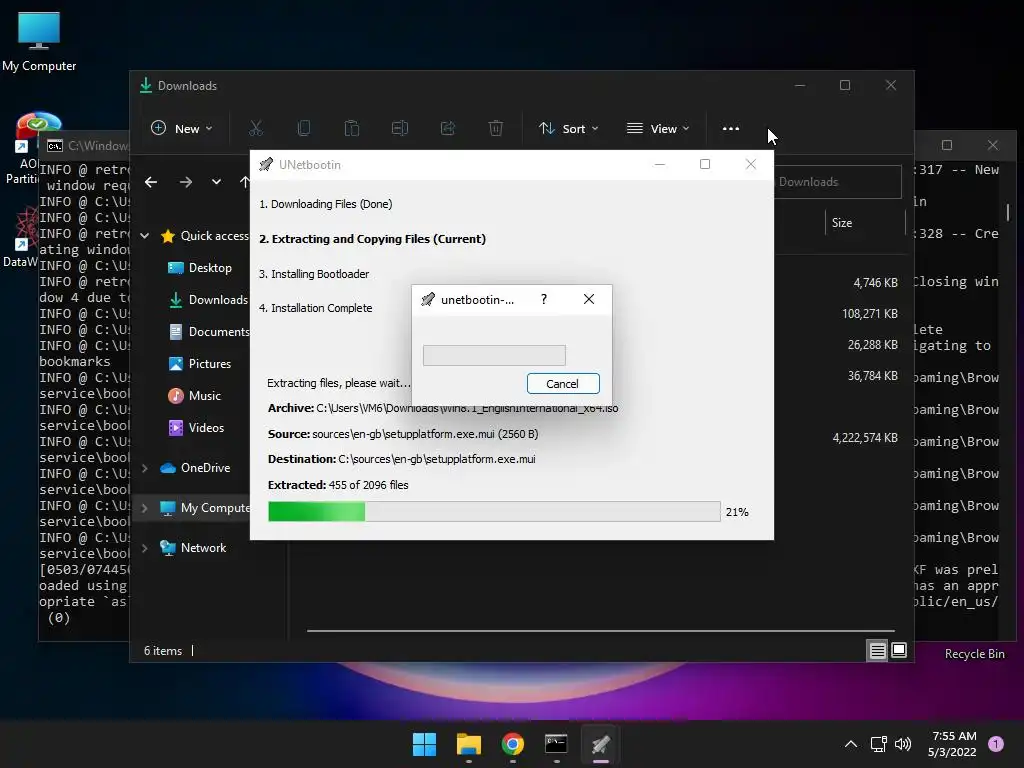
Task: Switch to details view icon in status bar
Action: click(877, 650)
